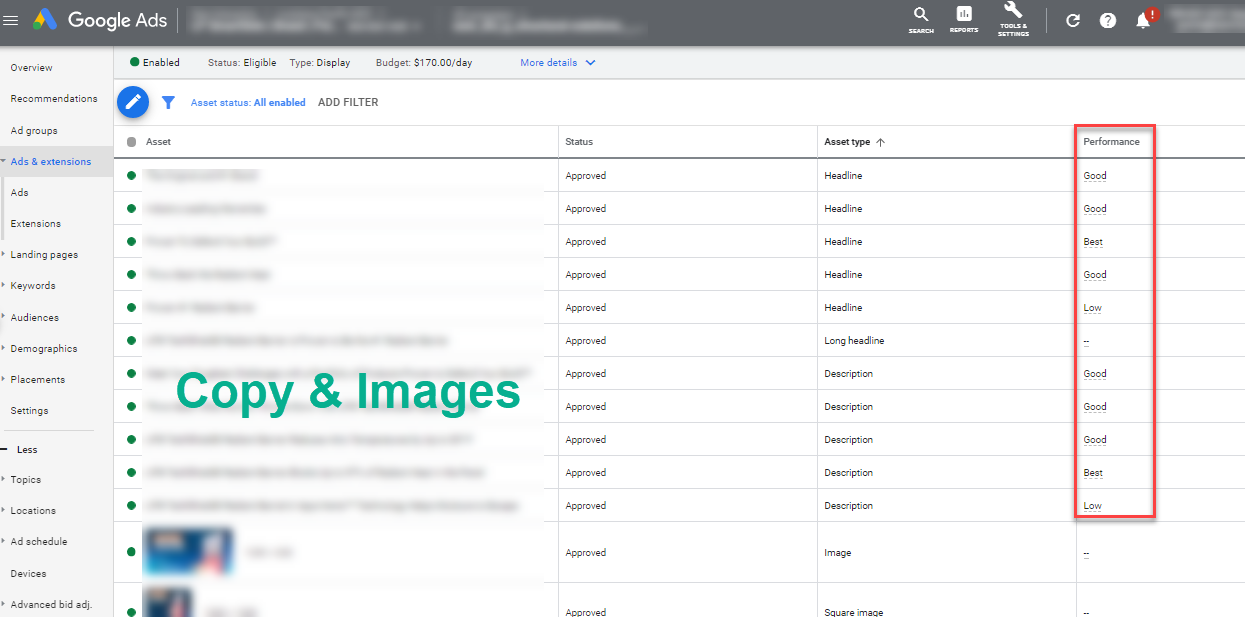Toggle the green status dot of first Headline asset
The height and width of the screenshot is (617, 1245).
pyautogui.click(x=131, y=175)
